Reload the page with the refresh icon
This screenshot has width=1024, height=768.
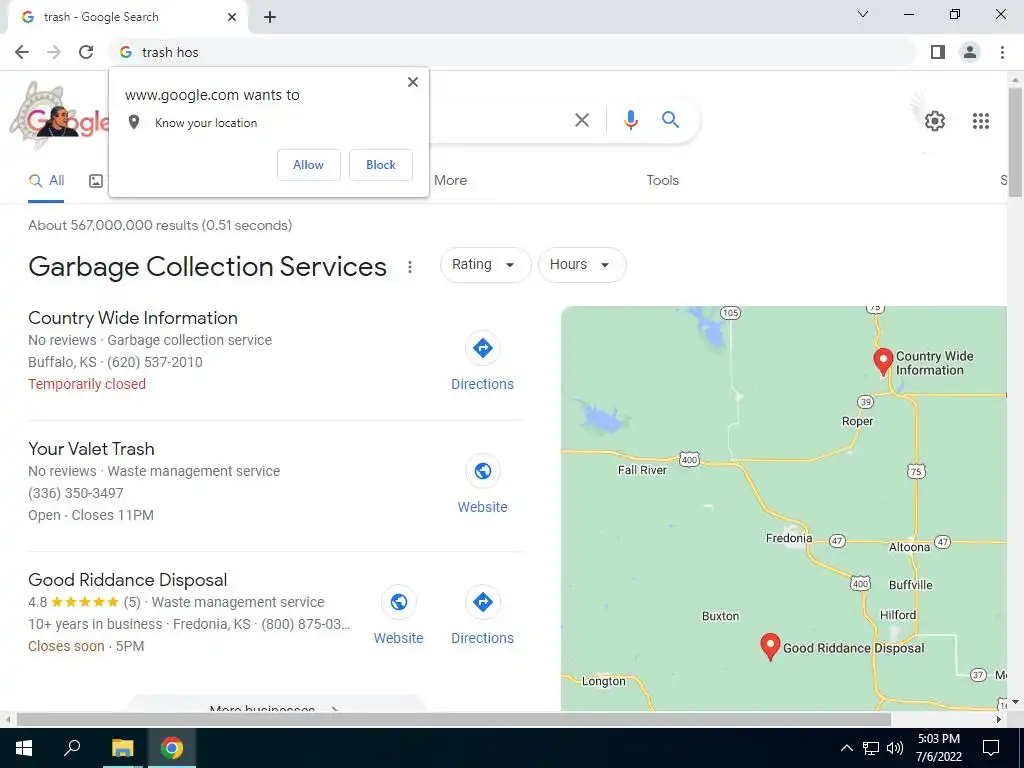(x=86, y=52)
